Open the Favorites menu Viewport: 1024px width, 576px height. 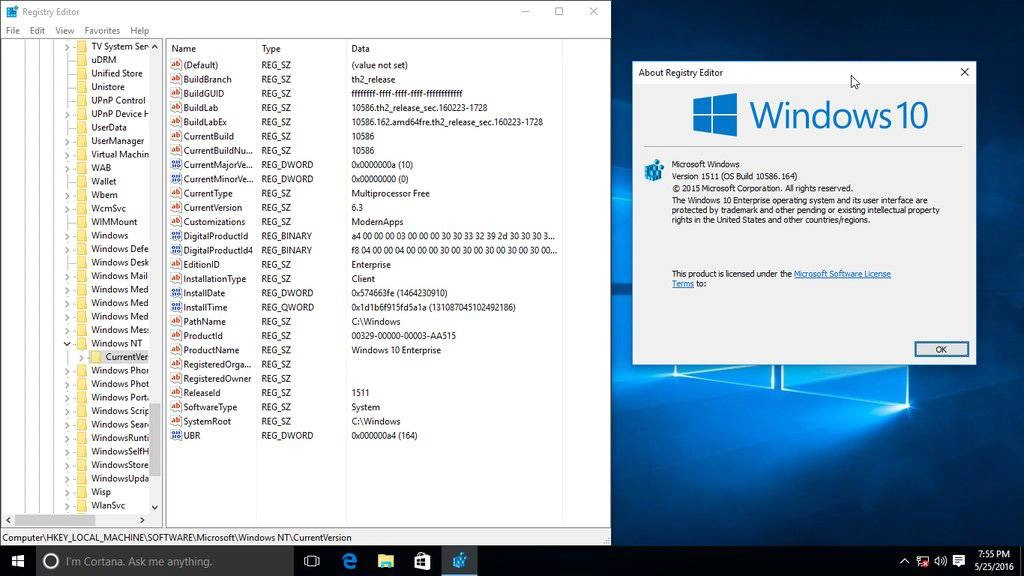pos(102,30)
